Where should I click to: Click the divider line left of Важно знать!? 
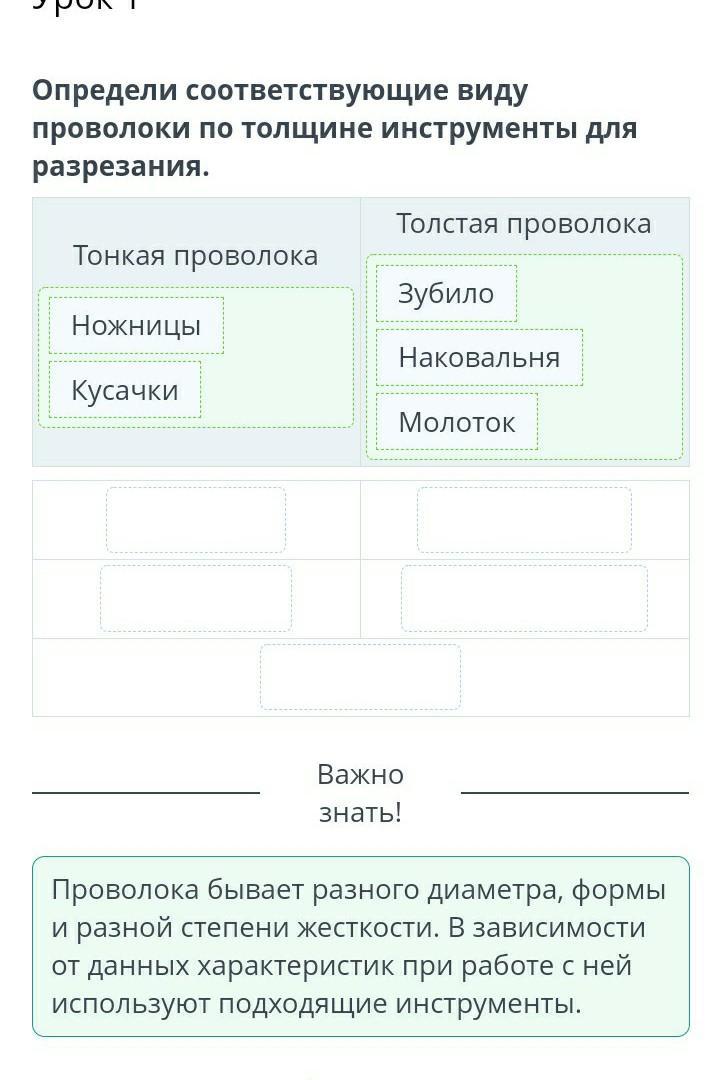[x=146, y=793]
